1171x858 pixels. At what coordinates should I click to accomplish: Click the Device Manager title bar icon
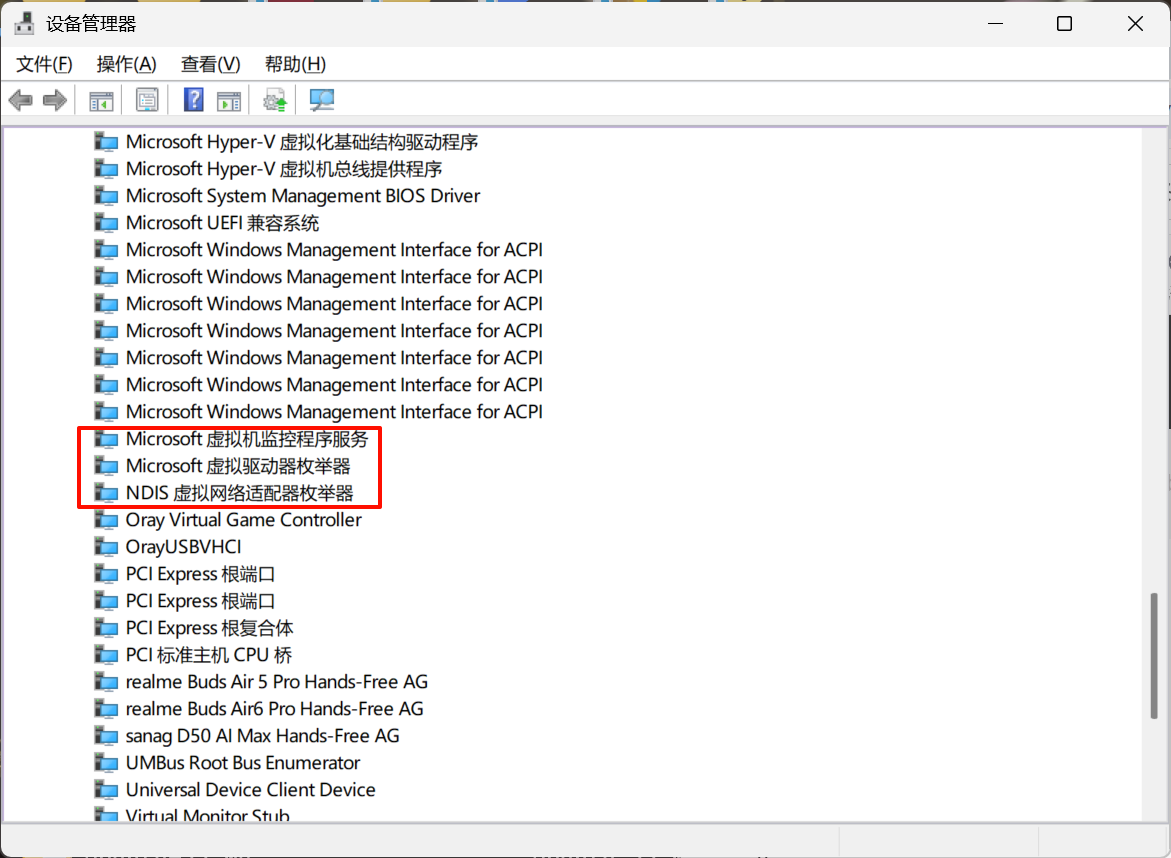point(25,24)
